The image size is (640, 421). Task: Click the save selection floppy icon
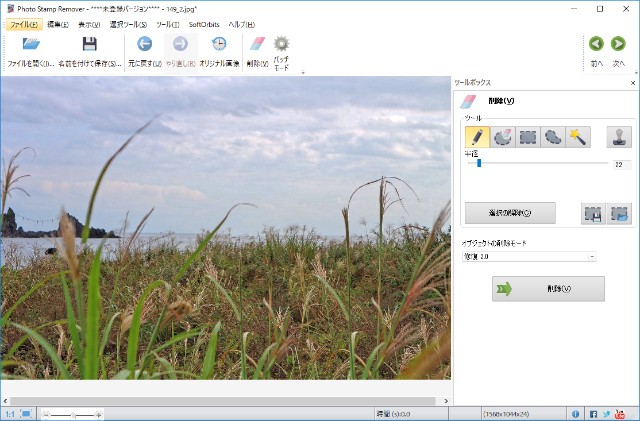[593, 213]
